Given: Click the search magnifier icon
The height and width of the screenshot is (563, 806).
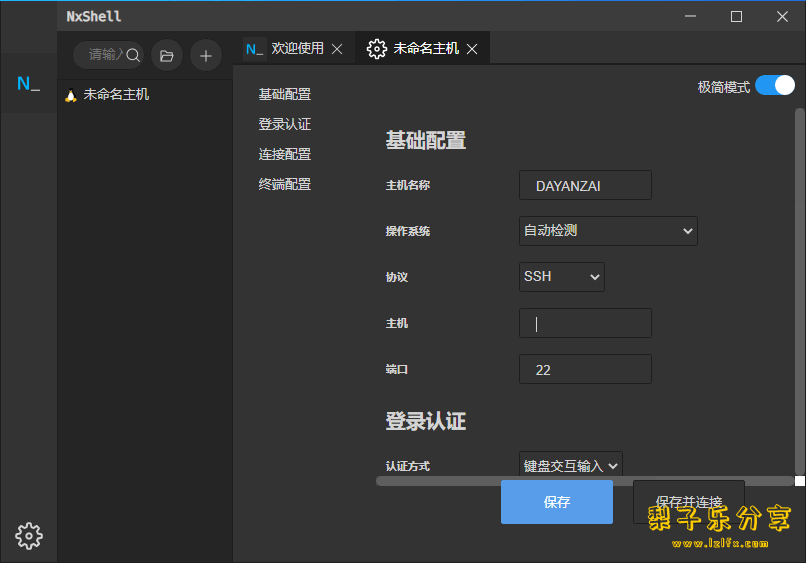Looking at the screenshot, I should click(x=133, y=55).
